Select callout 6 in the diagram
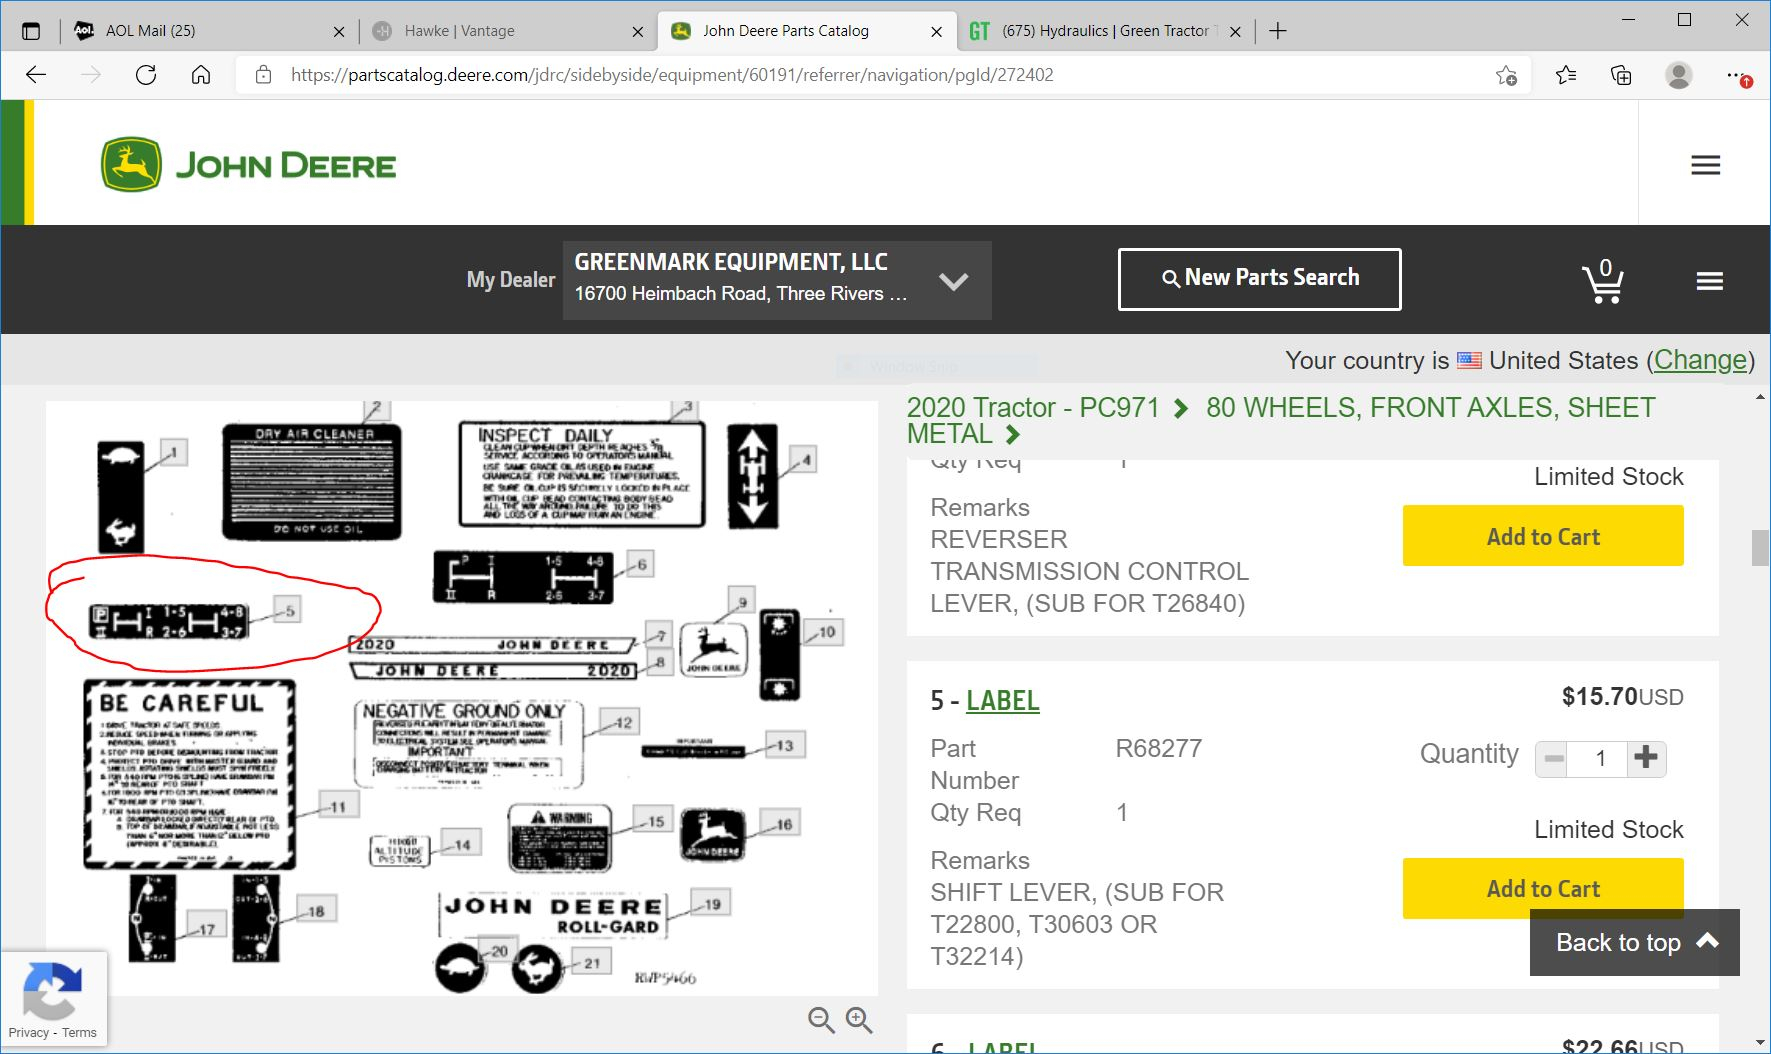Viewport: 1771px width, 1054px height. 640,564
